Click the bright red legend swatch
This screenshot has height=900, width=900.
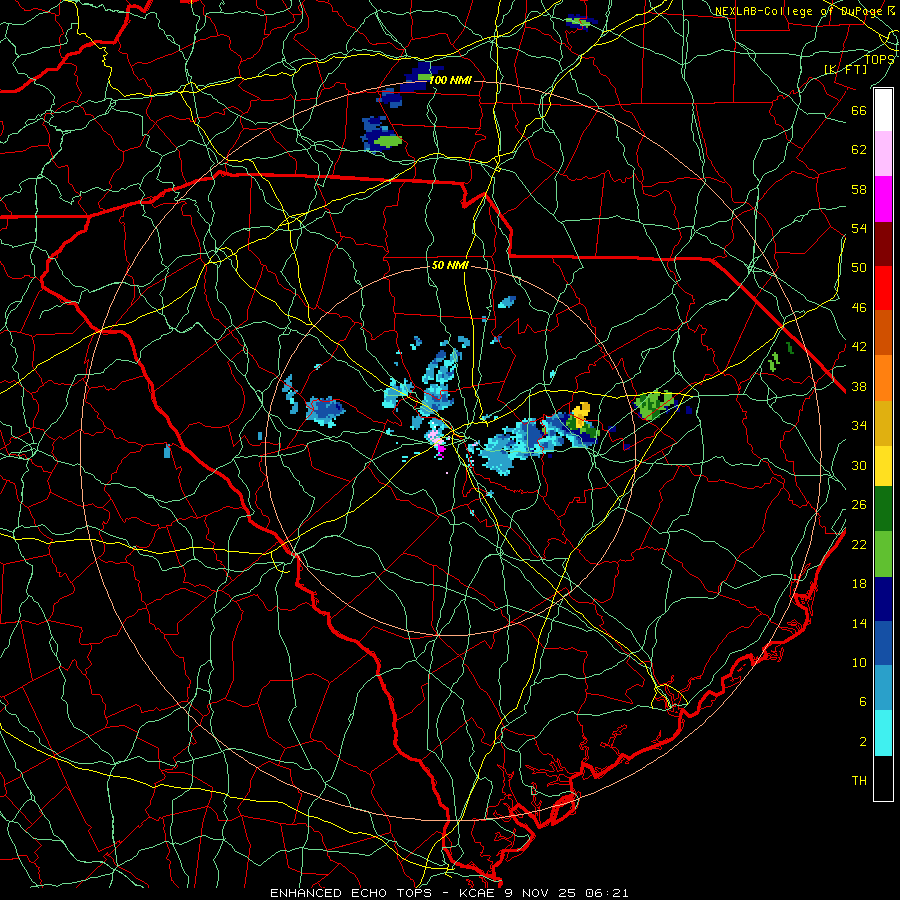(883, 288)
